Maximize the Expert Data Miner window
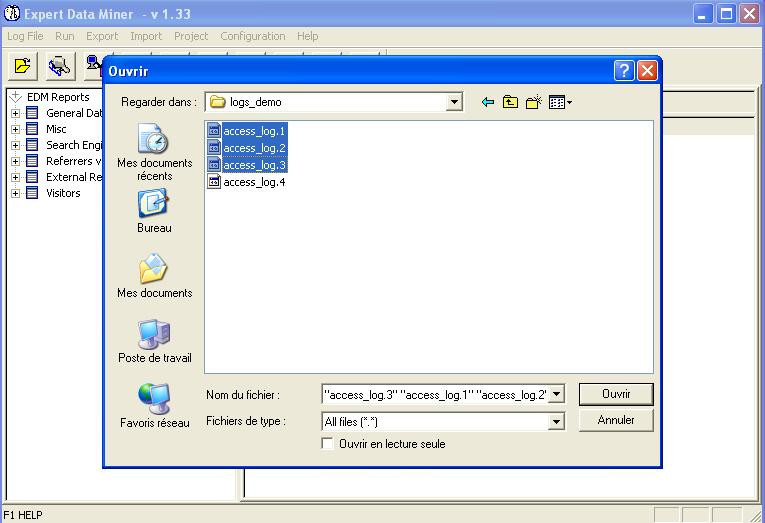The image size is (765, 523). [x=726, y=14]
